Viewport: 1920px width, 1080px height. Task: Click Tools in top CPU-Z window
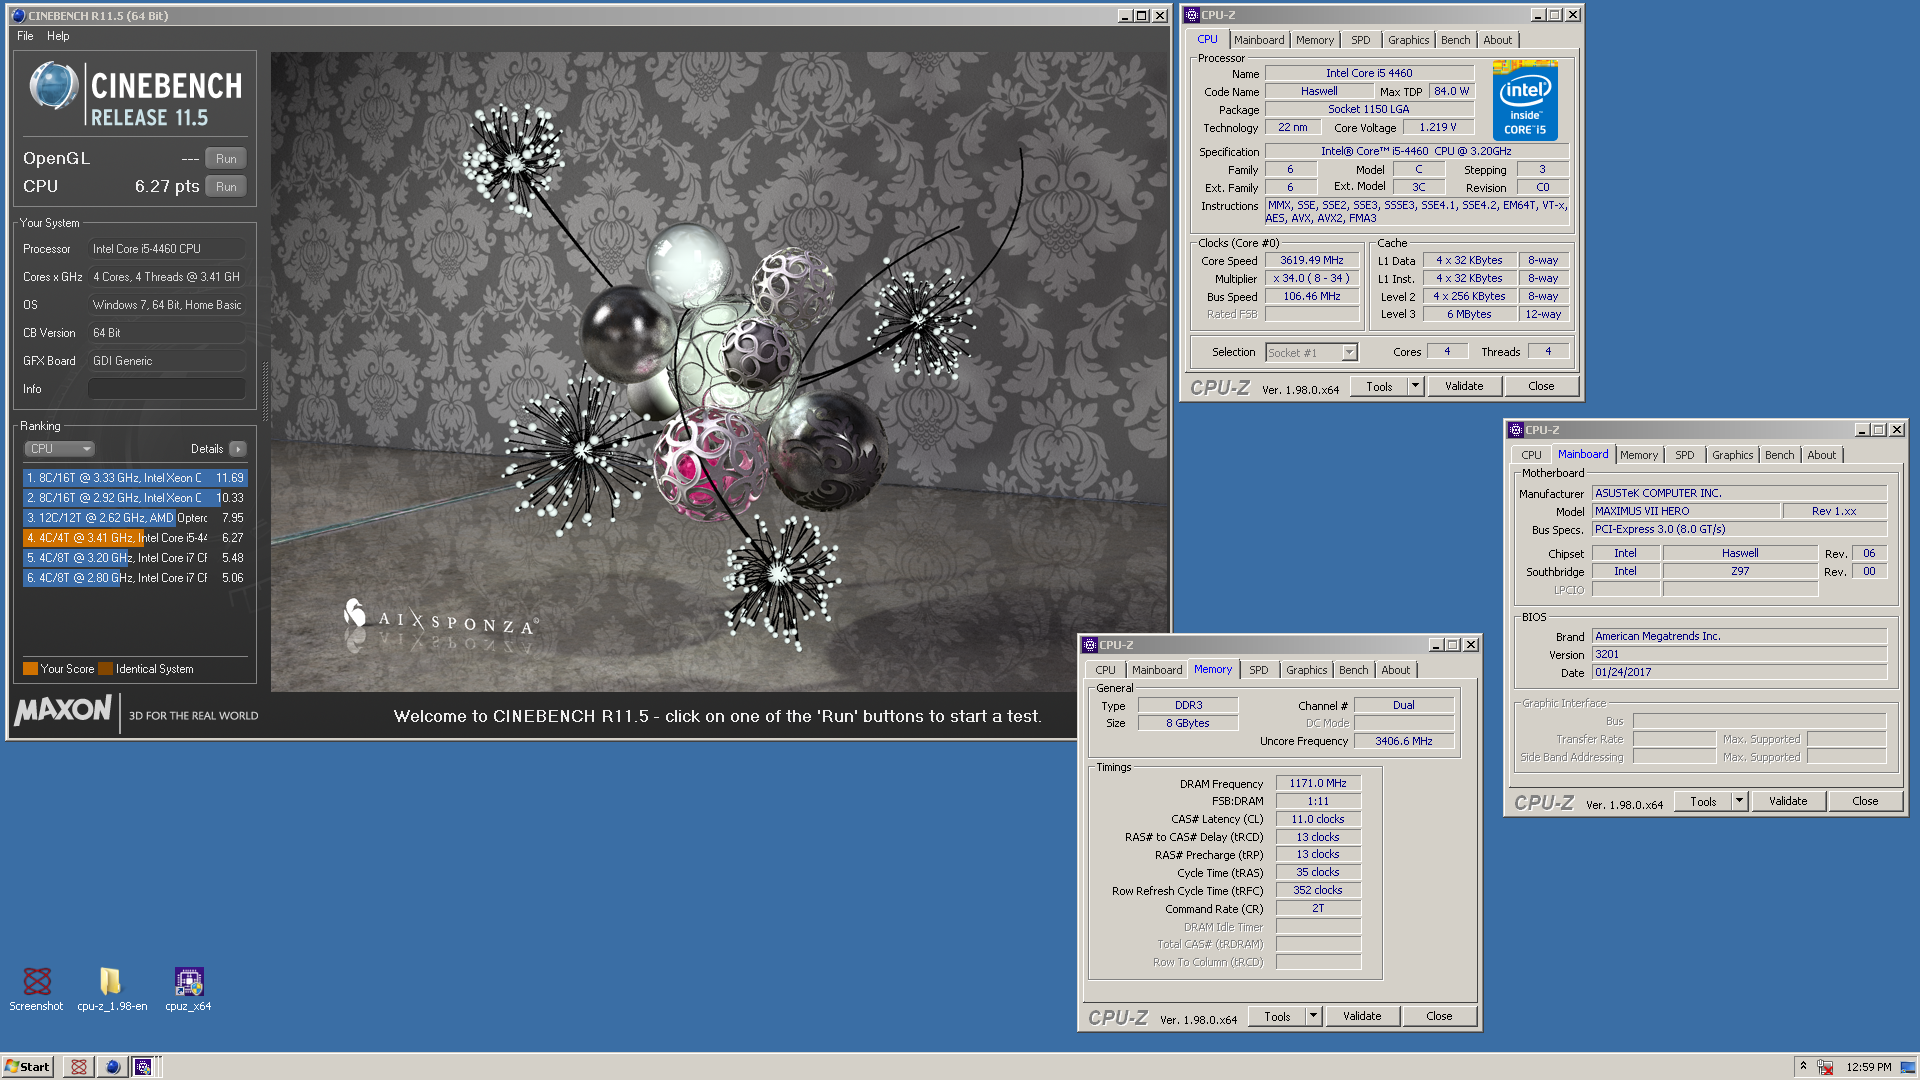1379,387
